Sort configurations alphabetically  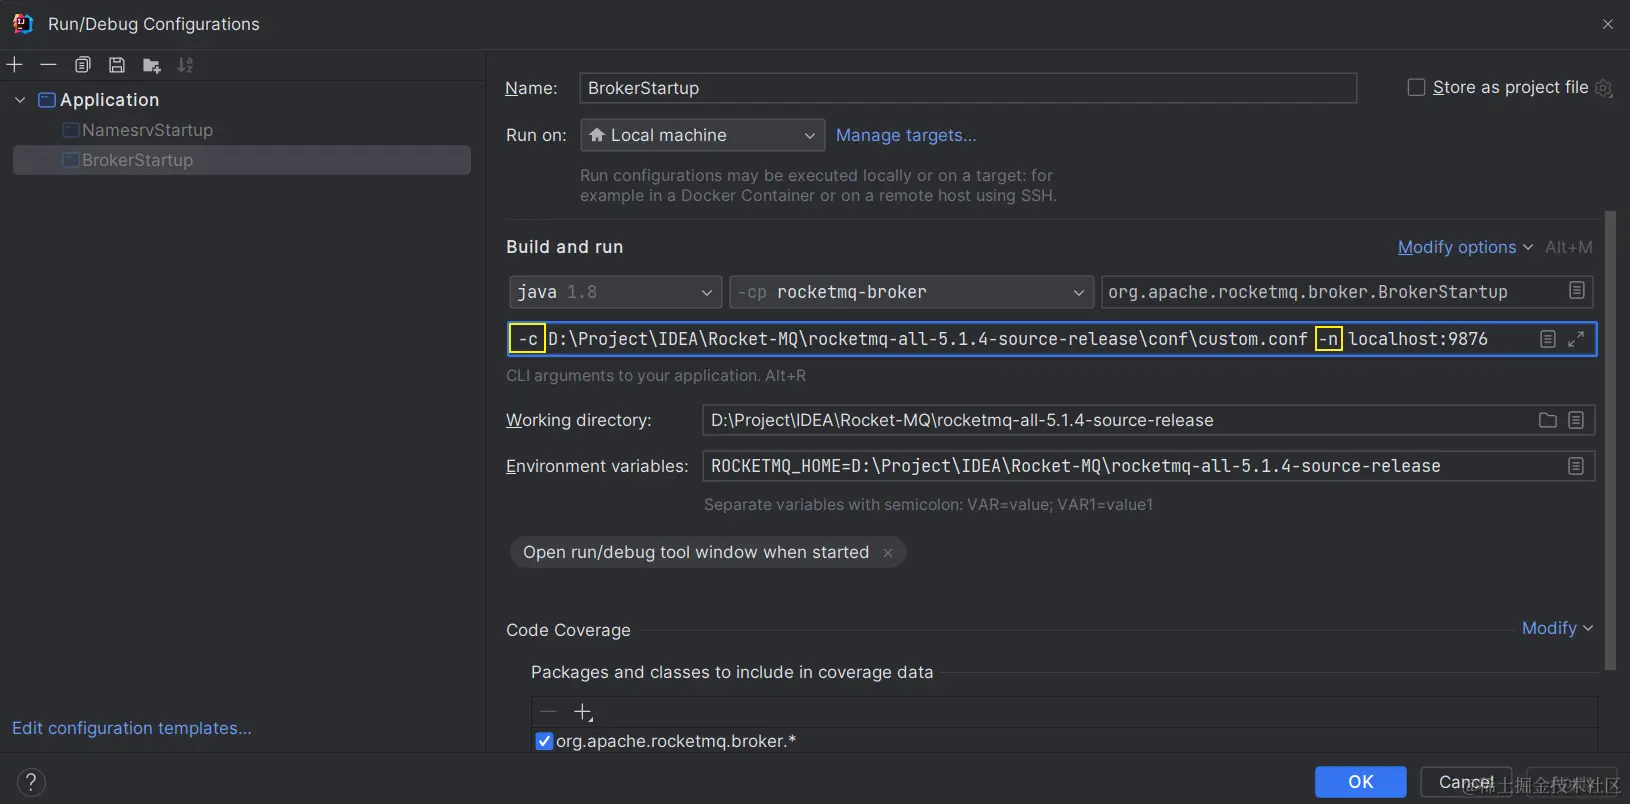[185, 65]
